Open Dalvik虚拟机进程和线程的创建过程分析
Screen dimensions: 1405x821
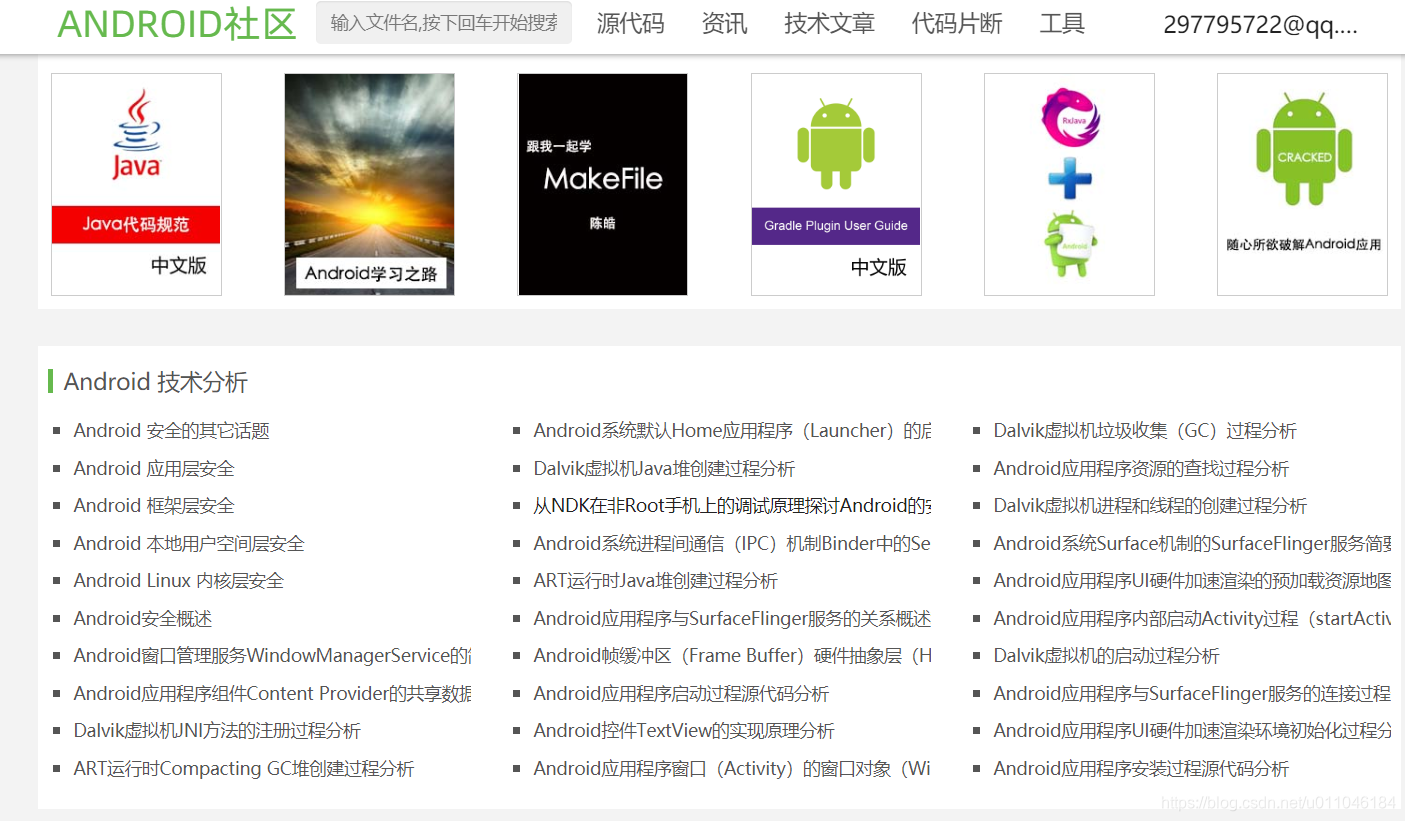(1150, 506)
